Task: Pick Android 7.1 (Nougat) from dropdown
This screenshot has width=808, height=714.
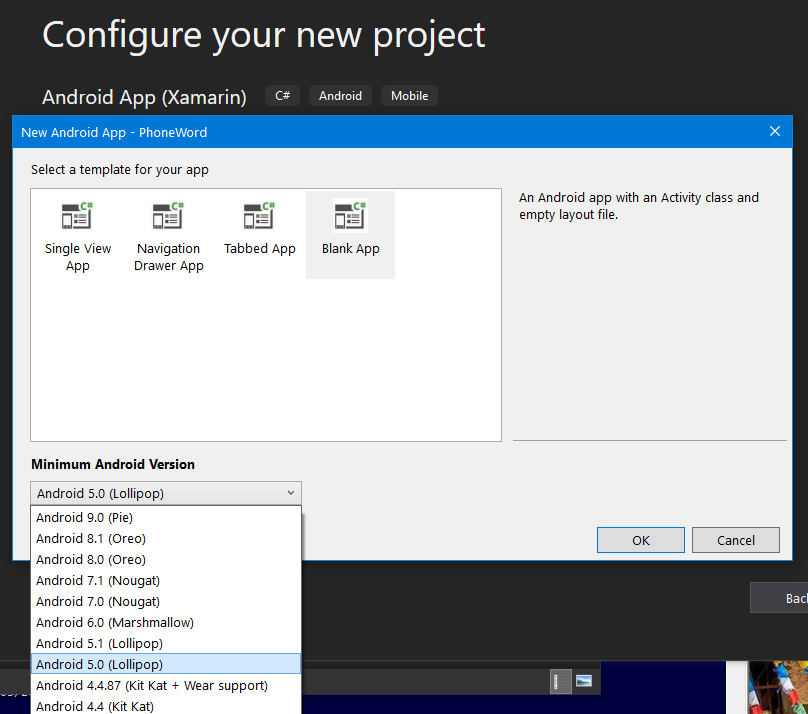Action: pyautogui.click(x=97, y=580)
